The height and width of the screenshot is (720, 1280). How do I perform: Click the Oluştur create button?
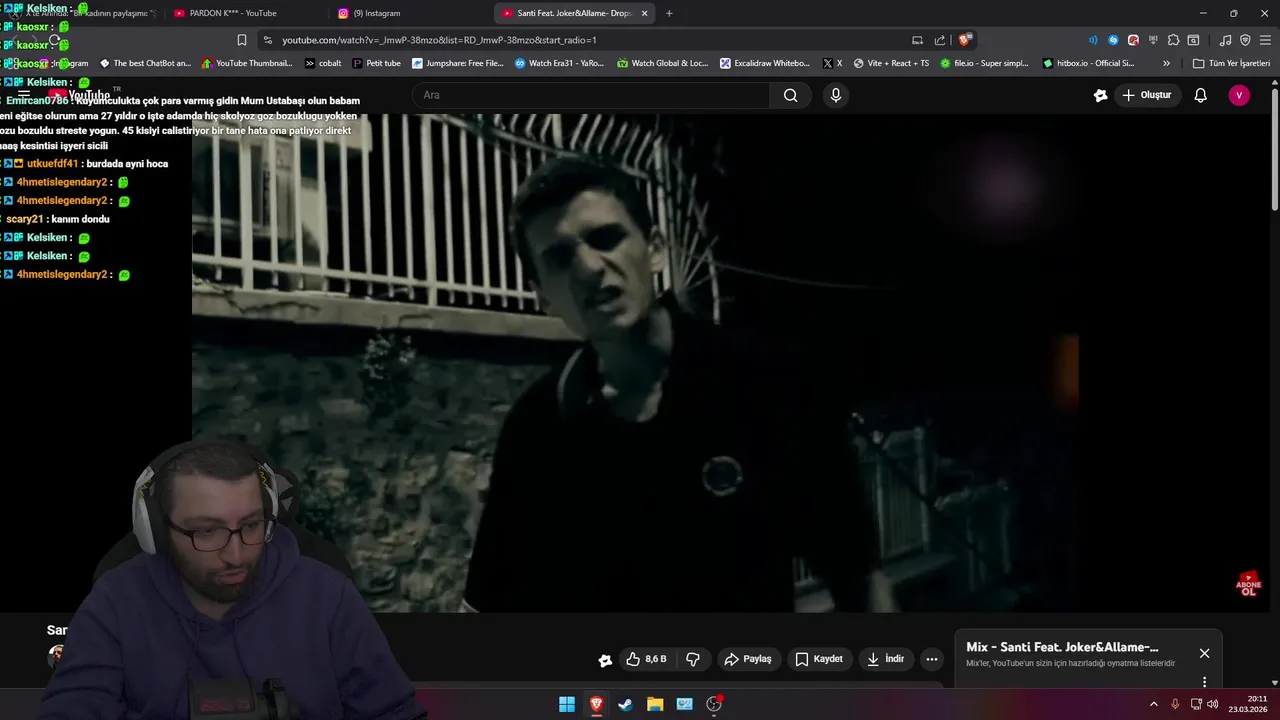1147,95
